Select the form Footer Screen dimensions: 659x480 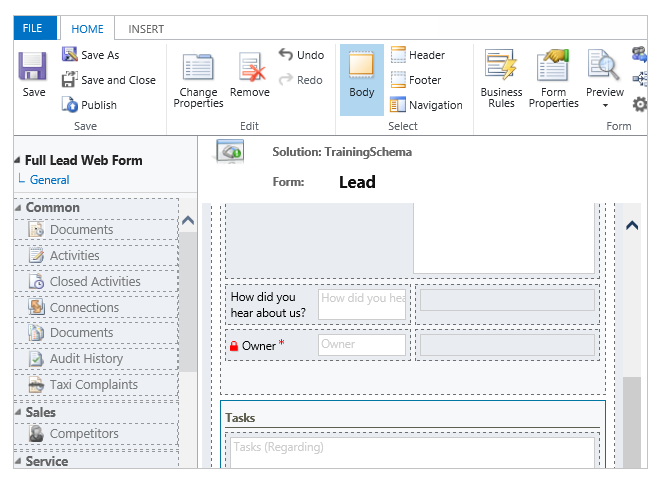click(x=416, y=79)
